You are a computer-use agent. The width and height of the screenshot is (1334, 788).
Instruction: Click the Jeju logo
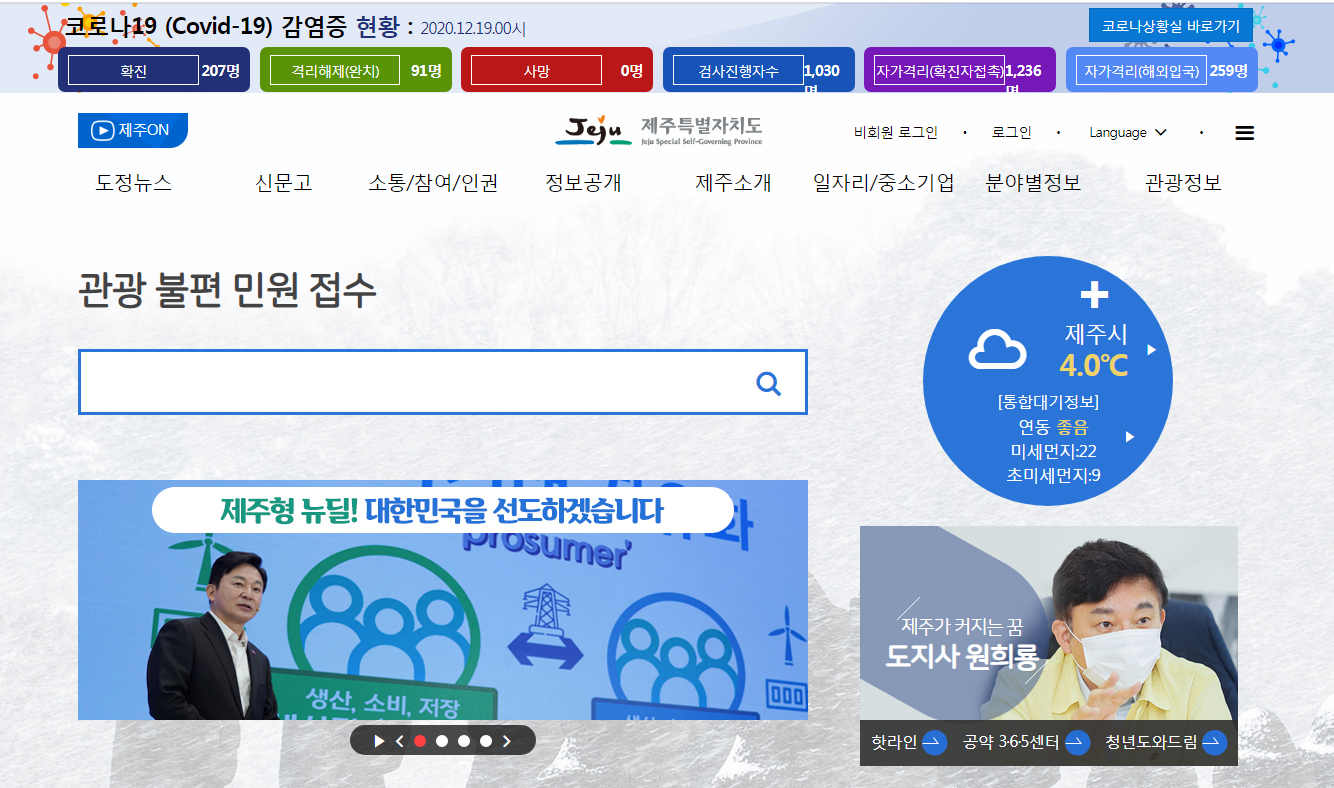point(658,131)
